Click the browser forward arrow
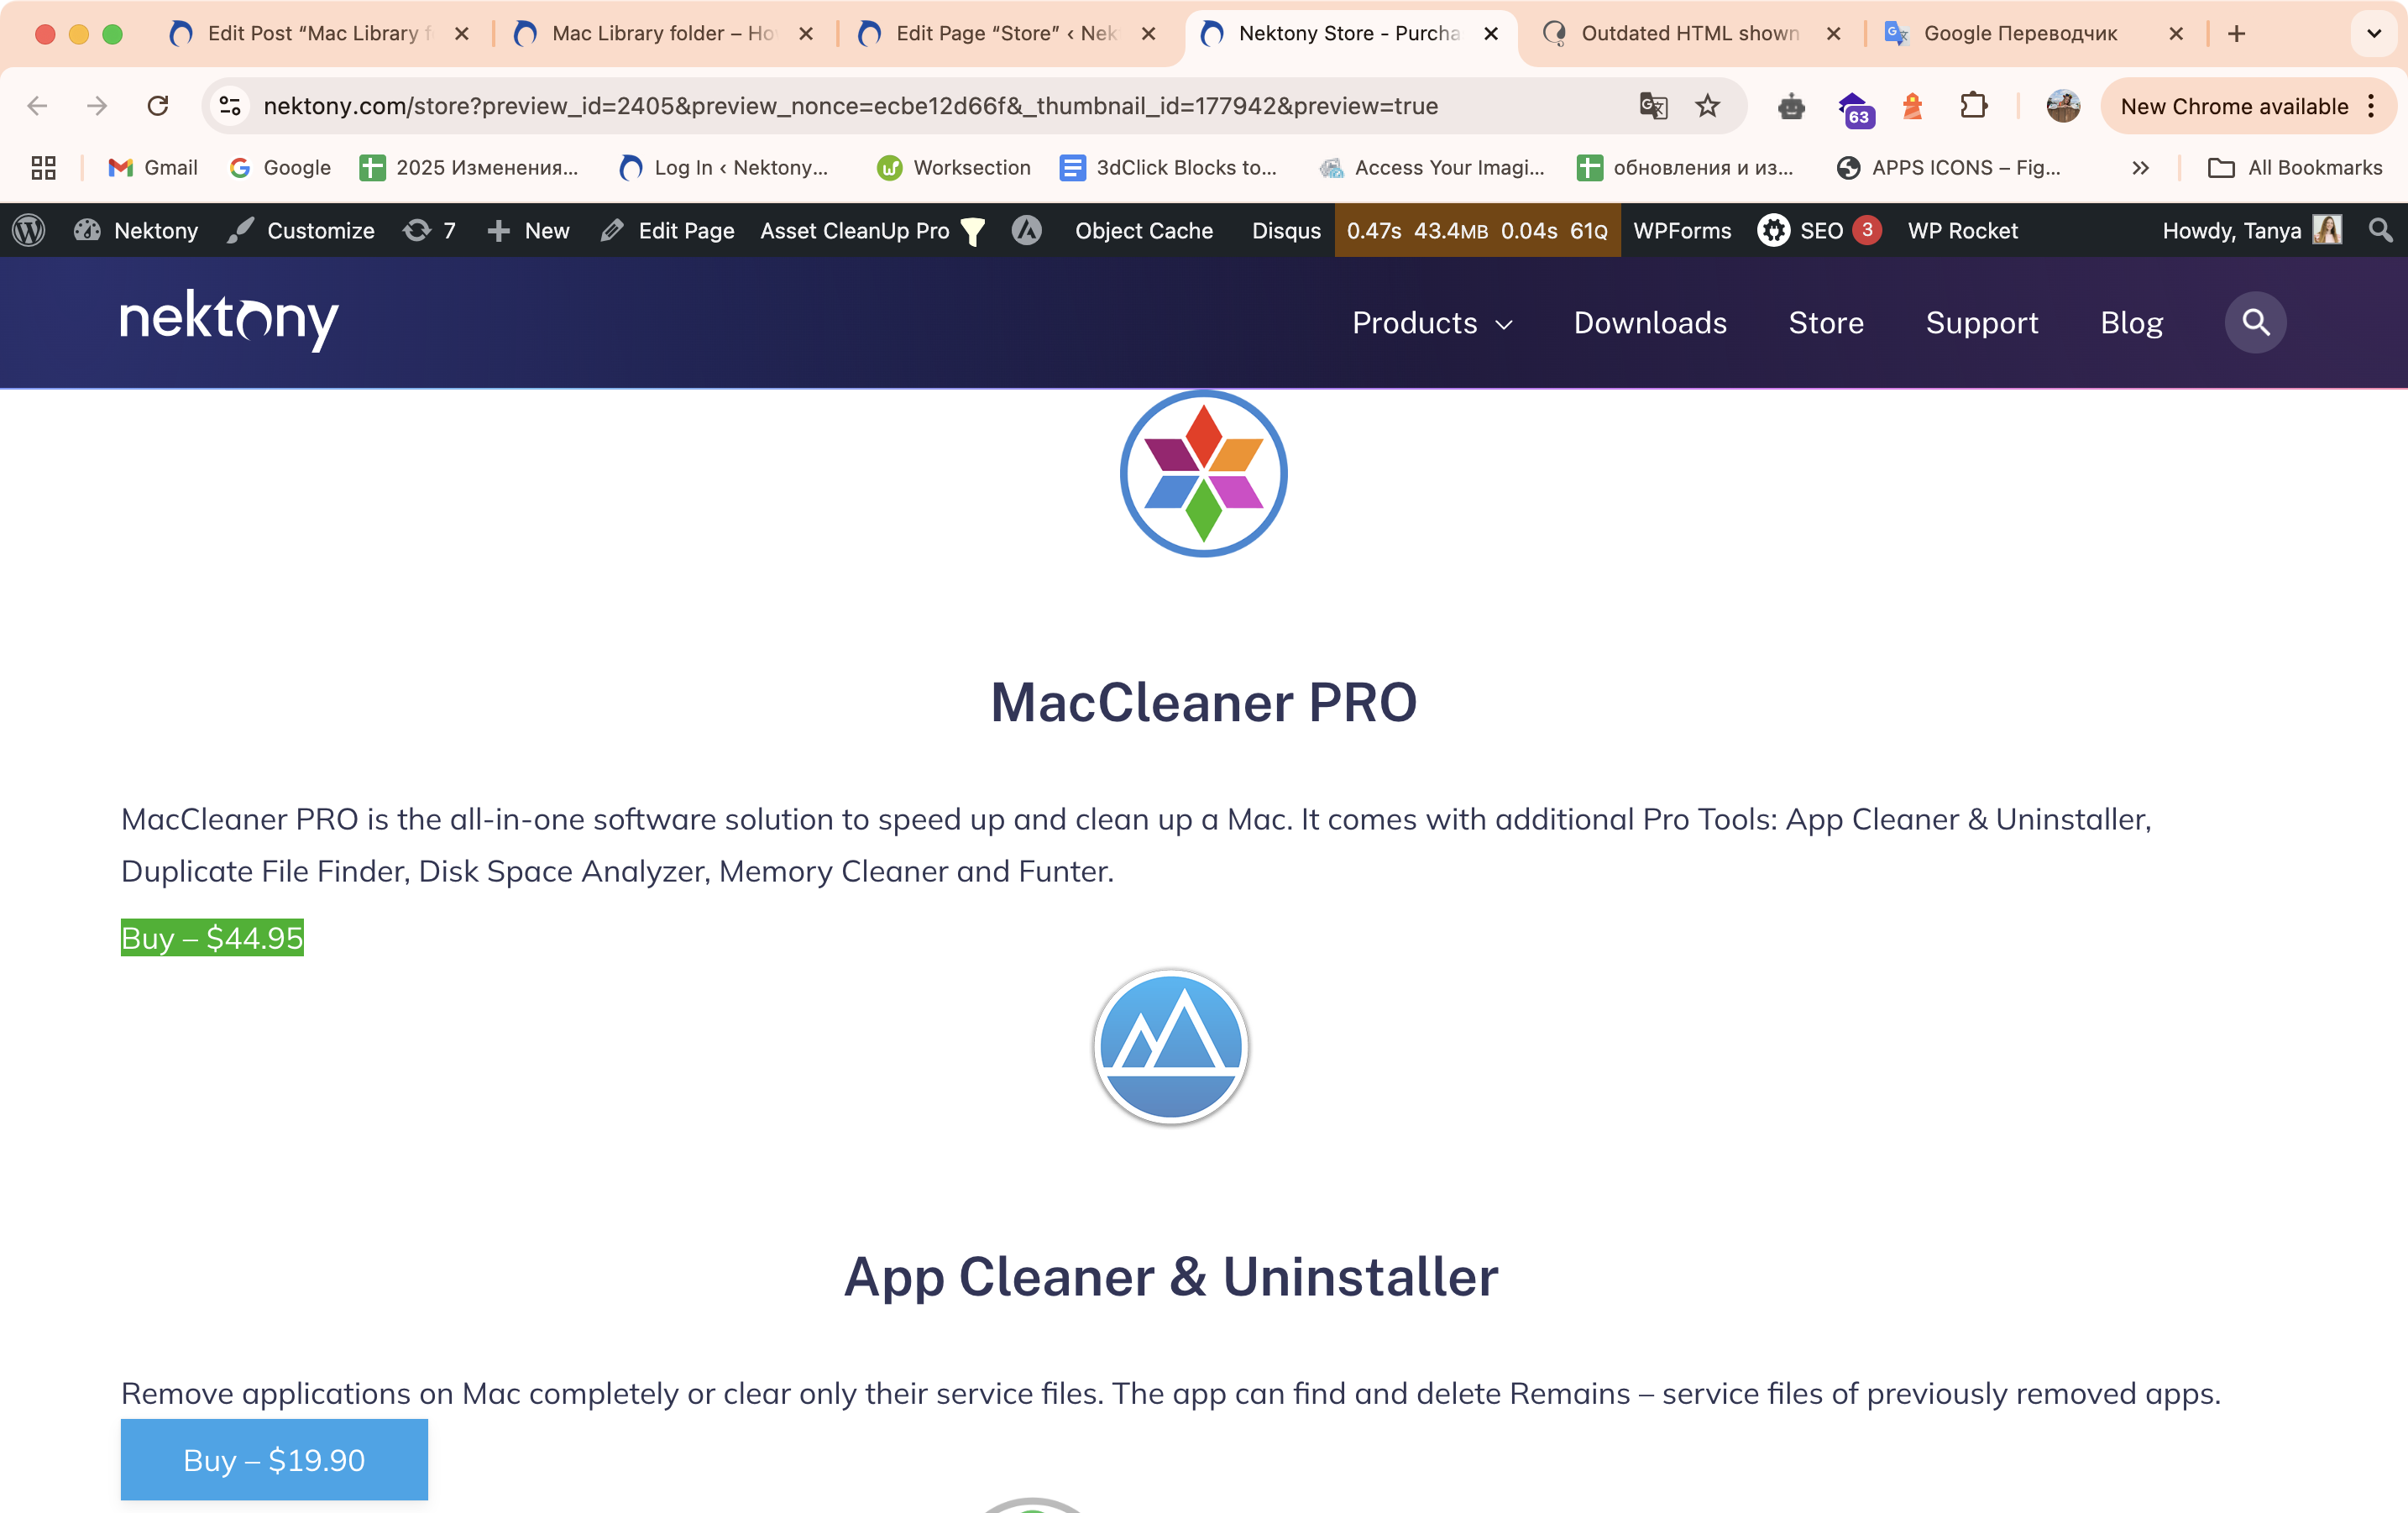The image size is (2408, 1513). [97, 106]
